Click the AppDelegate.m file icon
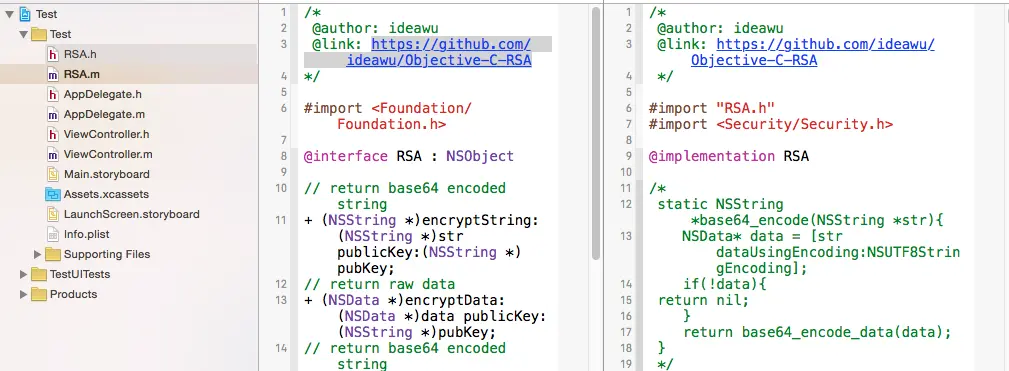This screenshot has width=1009, height=371. tap(53, 114)
